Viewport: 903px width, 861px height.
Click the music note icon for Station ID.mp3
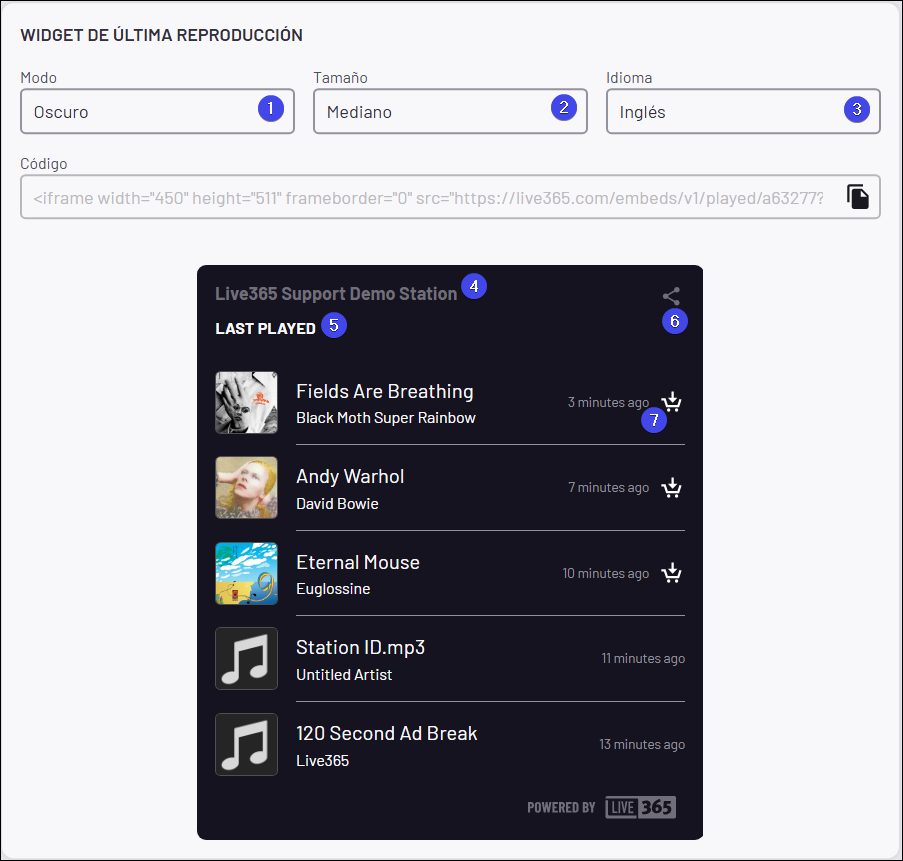[246, 658]
